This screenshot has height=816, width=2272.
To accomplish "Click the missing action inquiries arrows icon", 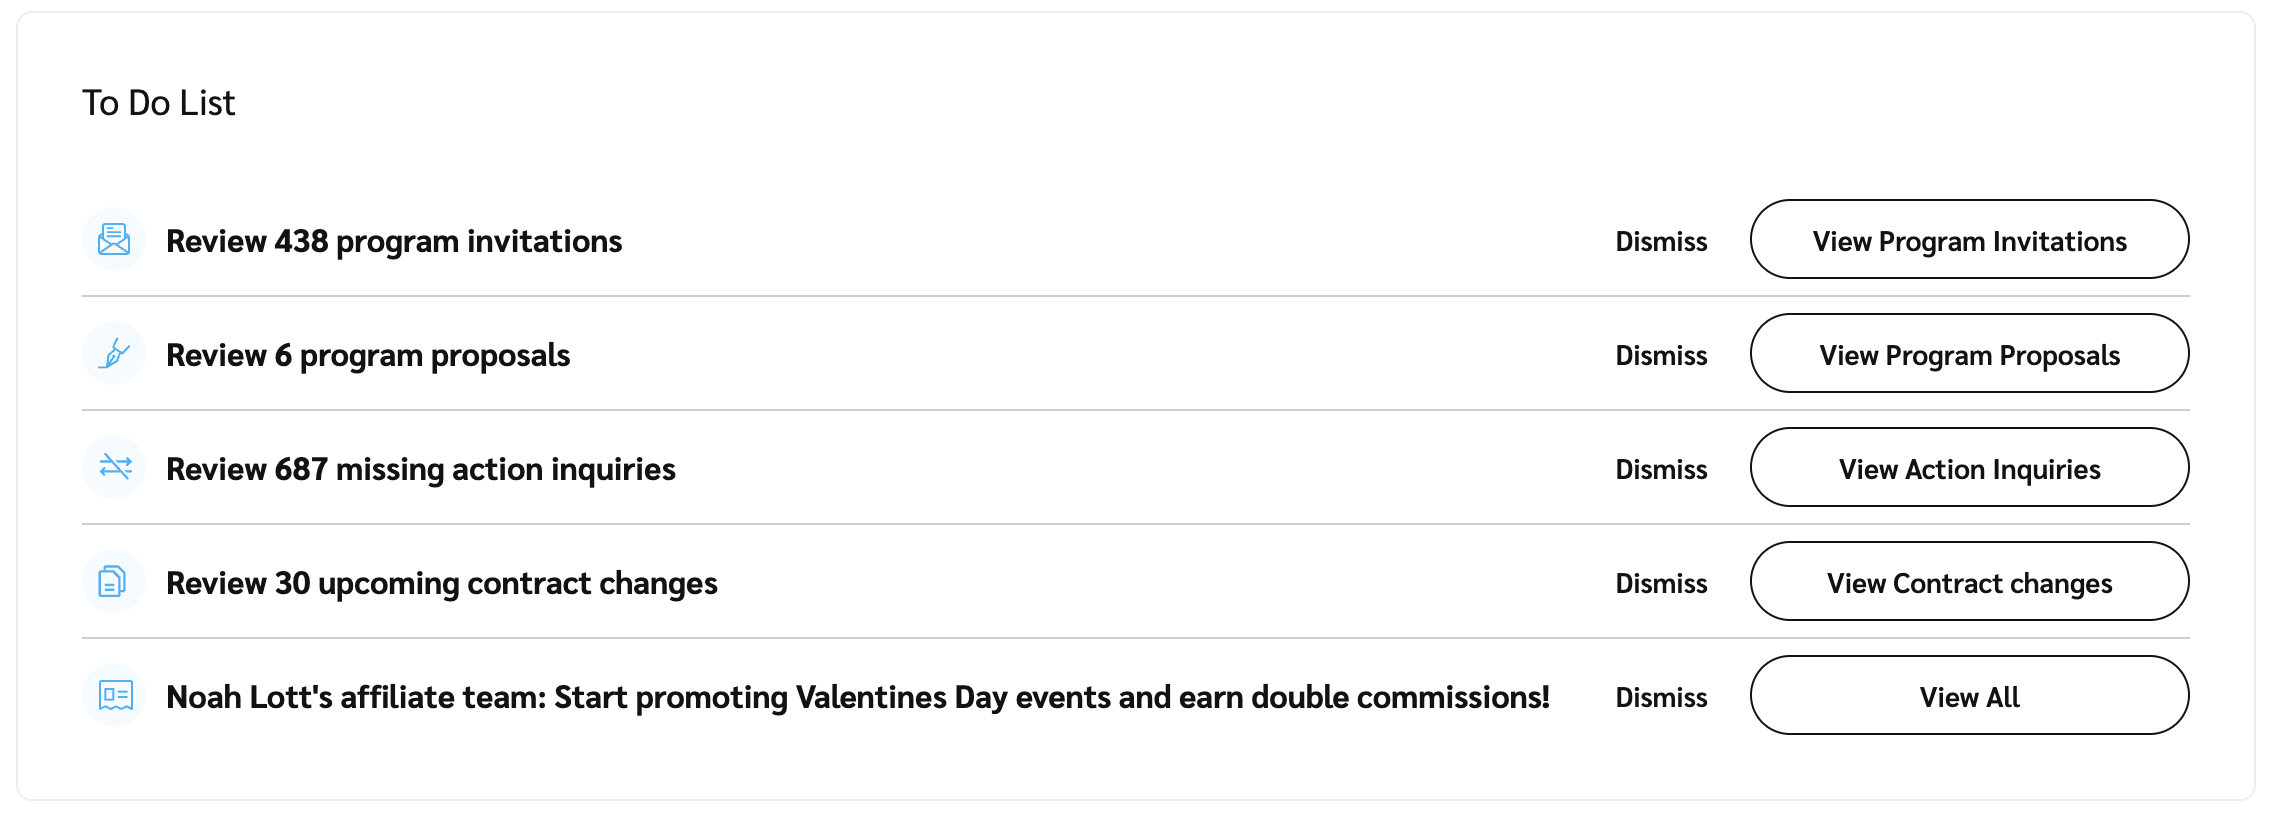I will (114, 468).
